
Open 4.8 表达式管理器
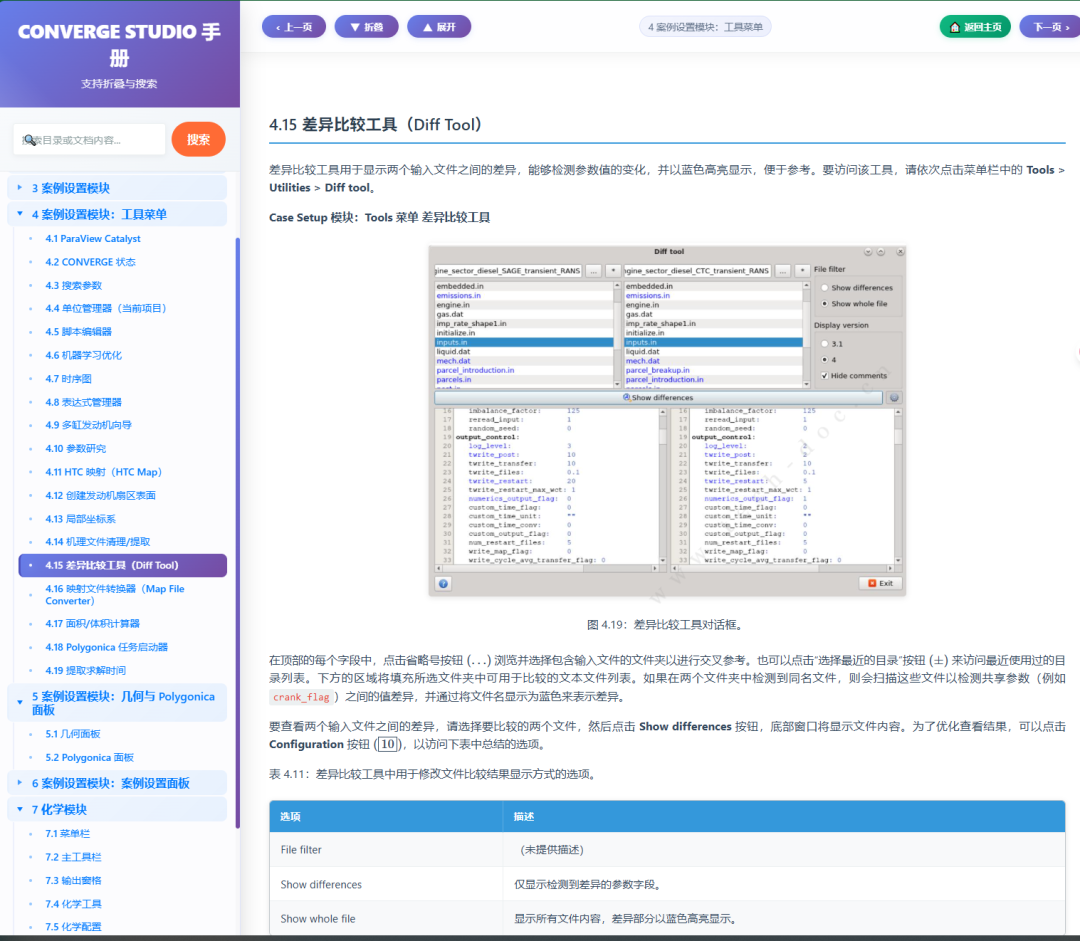coord(83,402)
